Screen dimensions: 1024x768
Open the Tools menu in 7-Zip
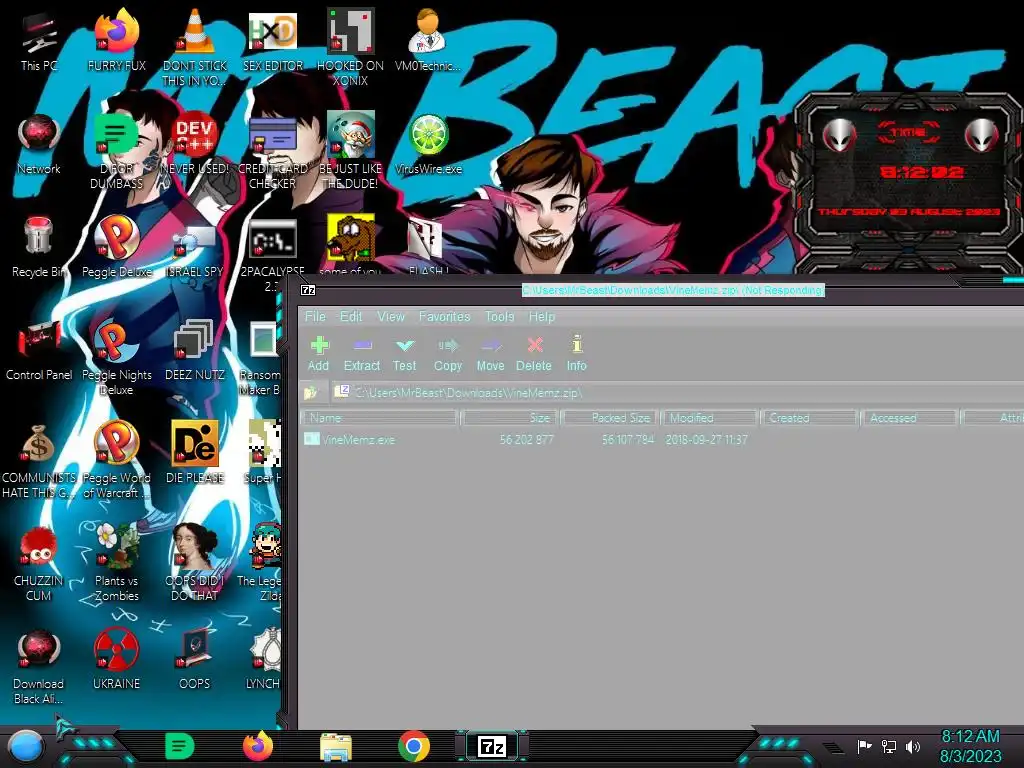coord(500,317)
